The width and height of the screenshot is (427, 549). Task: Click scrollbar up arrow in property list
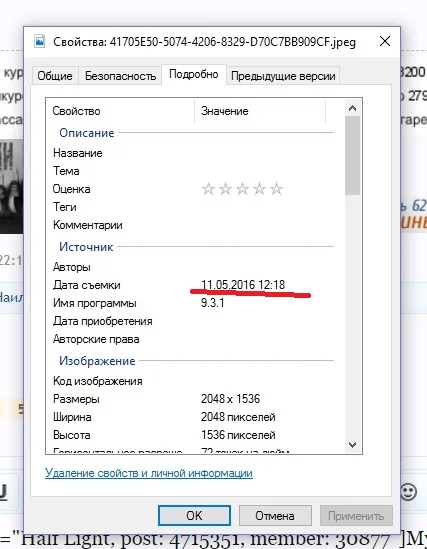pyautogui.click(x=352, y=108)
